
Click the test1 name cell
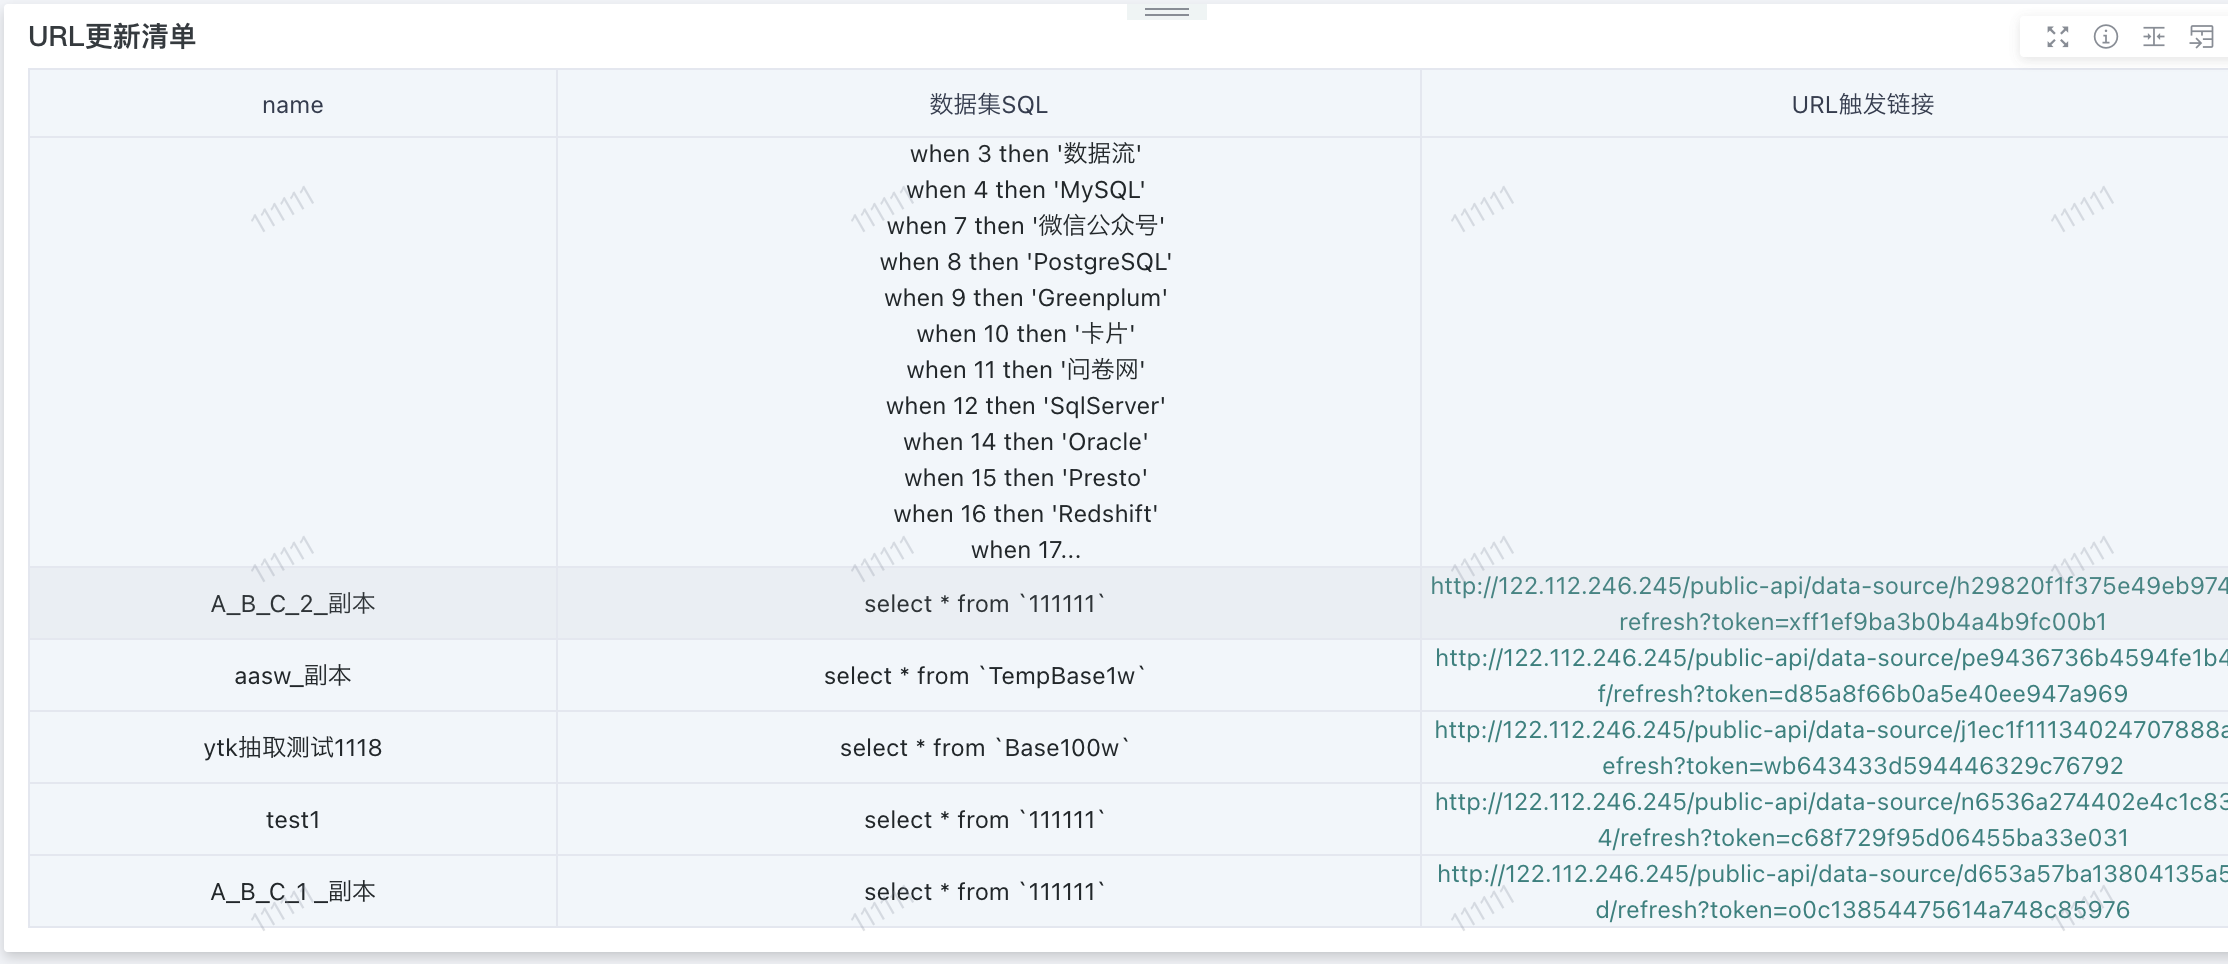292,820
